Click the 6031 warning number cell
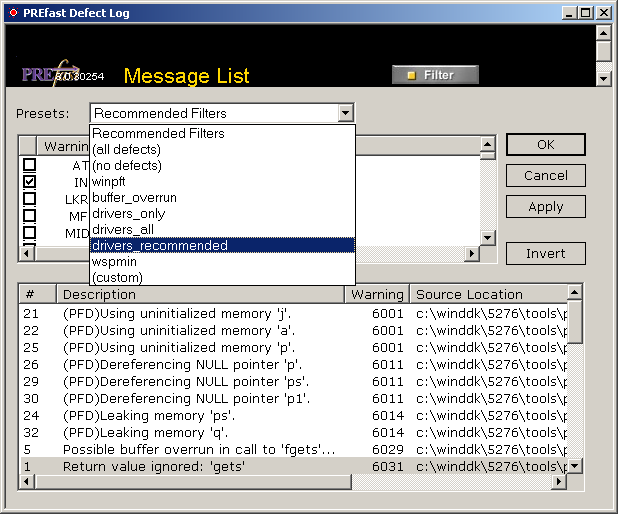Viewport: 618px width, 514px height. (388, 466)
